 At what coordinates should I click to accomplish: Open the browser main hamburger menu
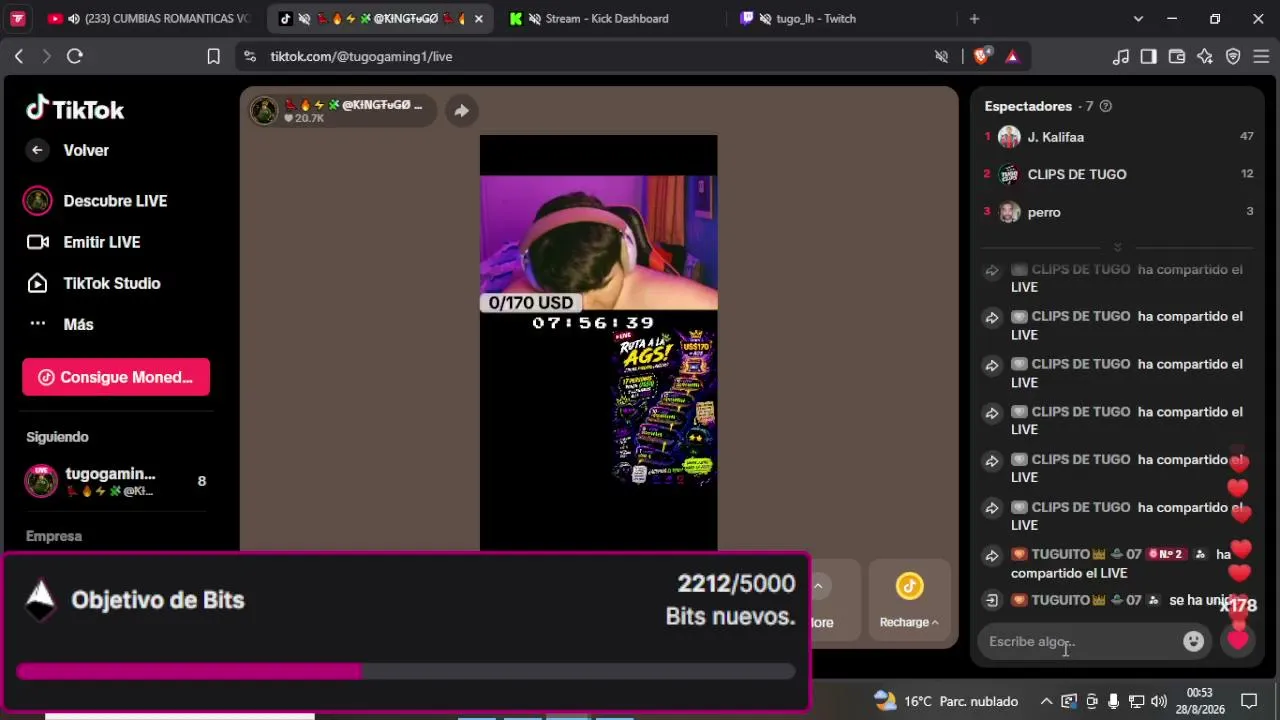point(1261,57)
